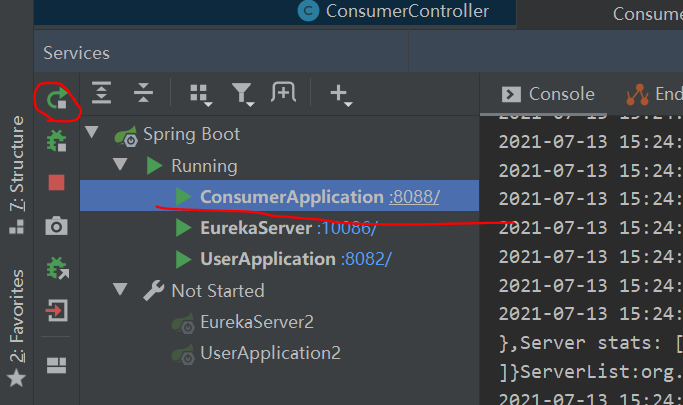Viewport: 683px width, 405px height.
Task: Open the Filter dropdown icon
Action: coord(243,94)
